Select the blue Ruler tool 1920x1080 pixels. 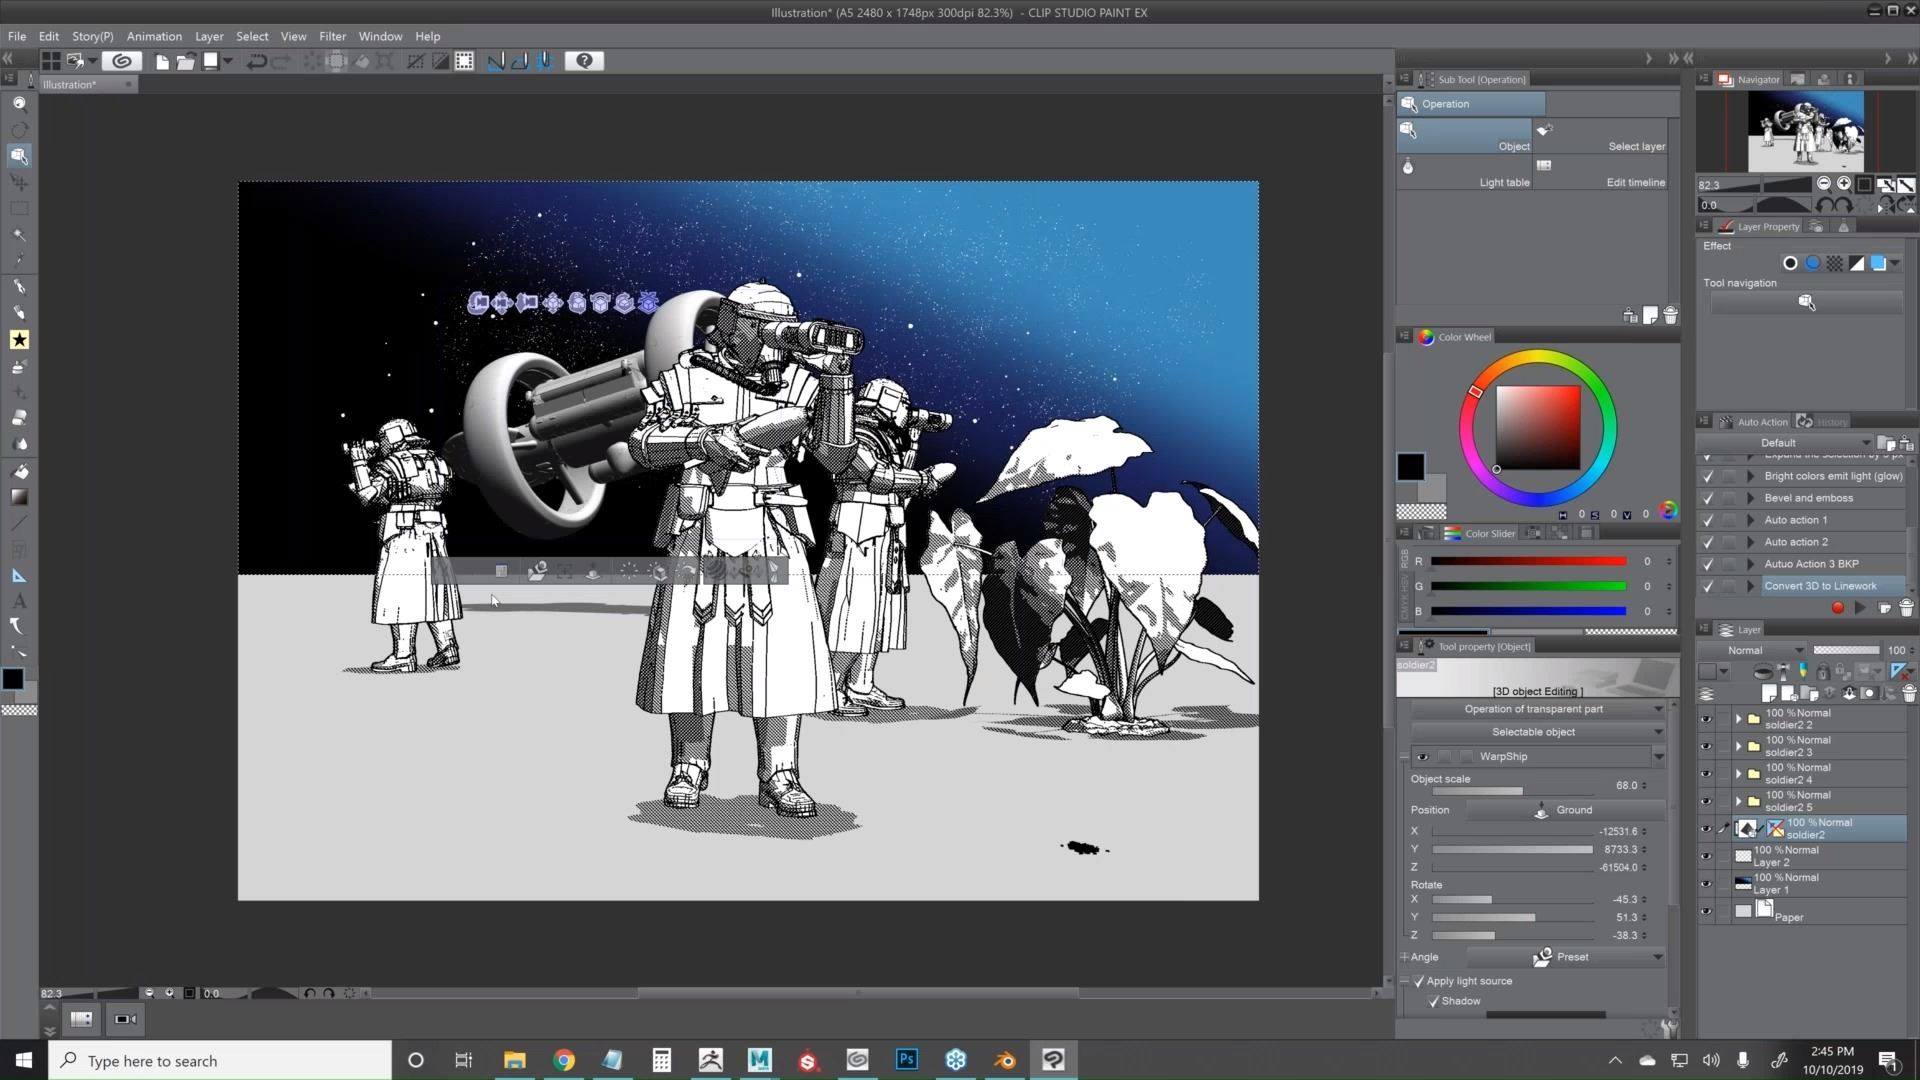(x=19, y=575)
